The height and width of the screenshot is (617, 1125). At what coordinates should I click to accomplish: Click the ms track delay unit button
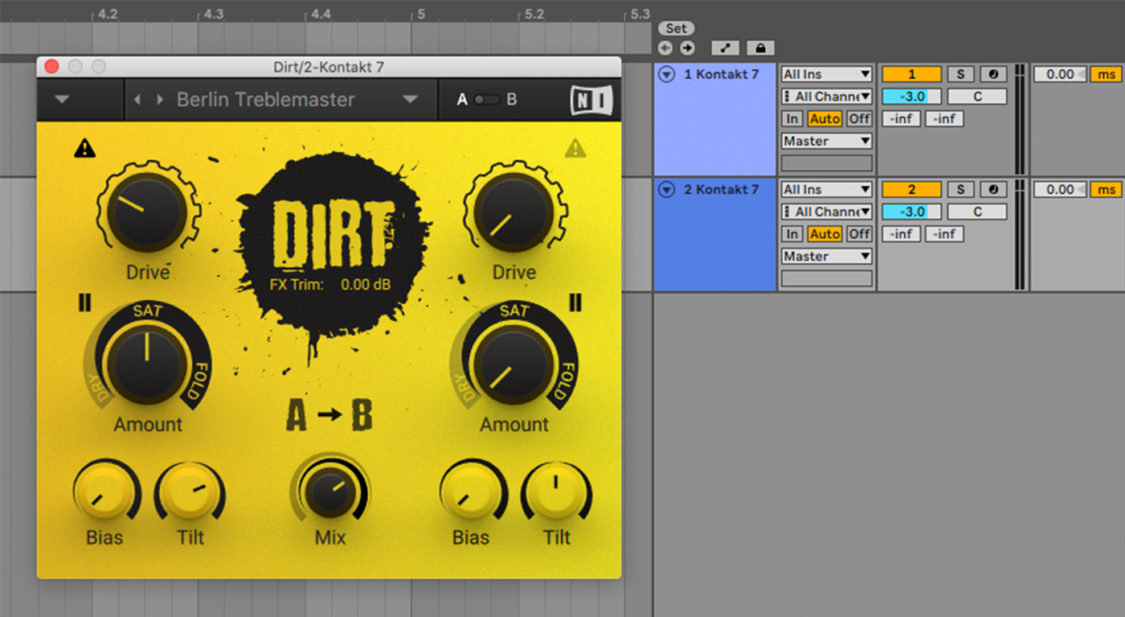(1105, 74)
